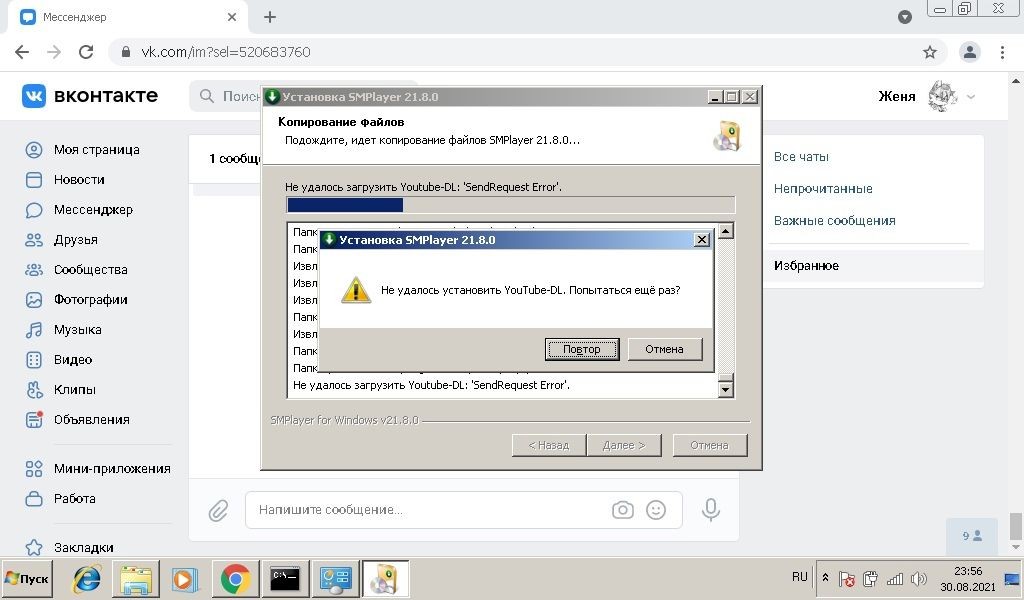Screen dimensions: 1024x600
Task: Click the attach file paperclip icon
Action: 219,510
